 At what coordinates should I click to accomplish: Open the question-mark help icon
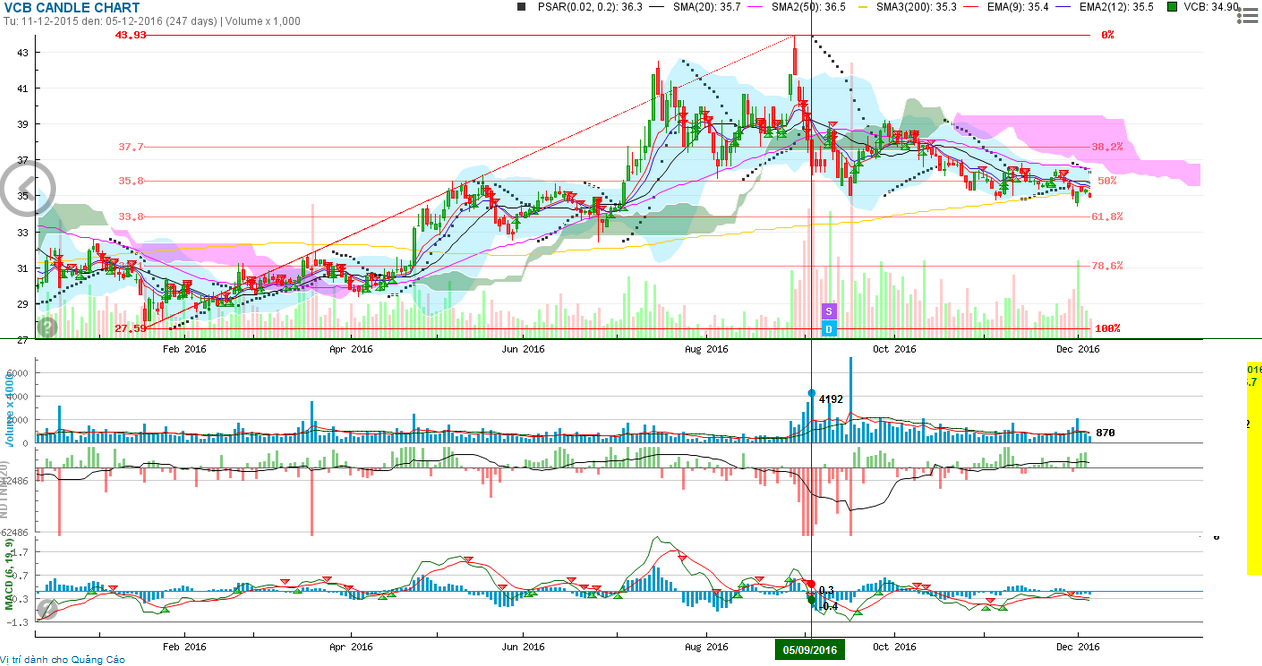tap(47, 326)
